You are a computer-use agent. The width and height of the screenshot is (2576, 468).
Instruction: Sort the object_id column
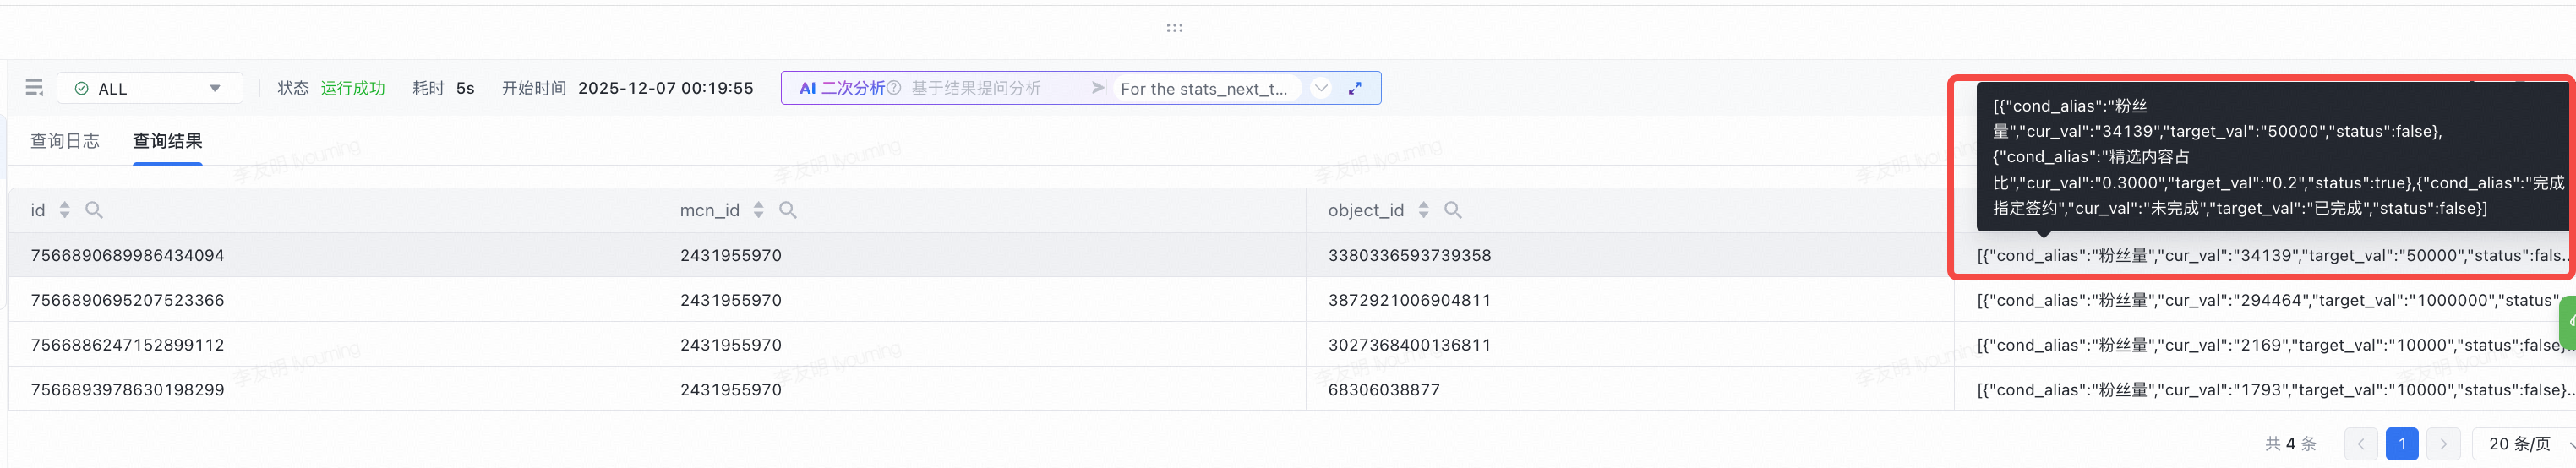click(x=1424, y=210)
